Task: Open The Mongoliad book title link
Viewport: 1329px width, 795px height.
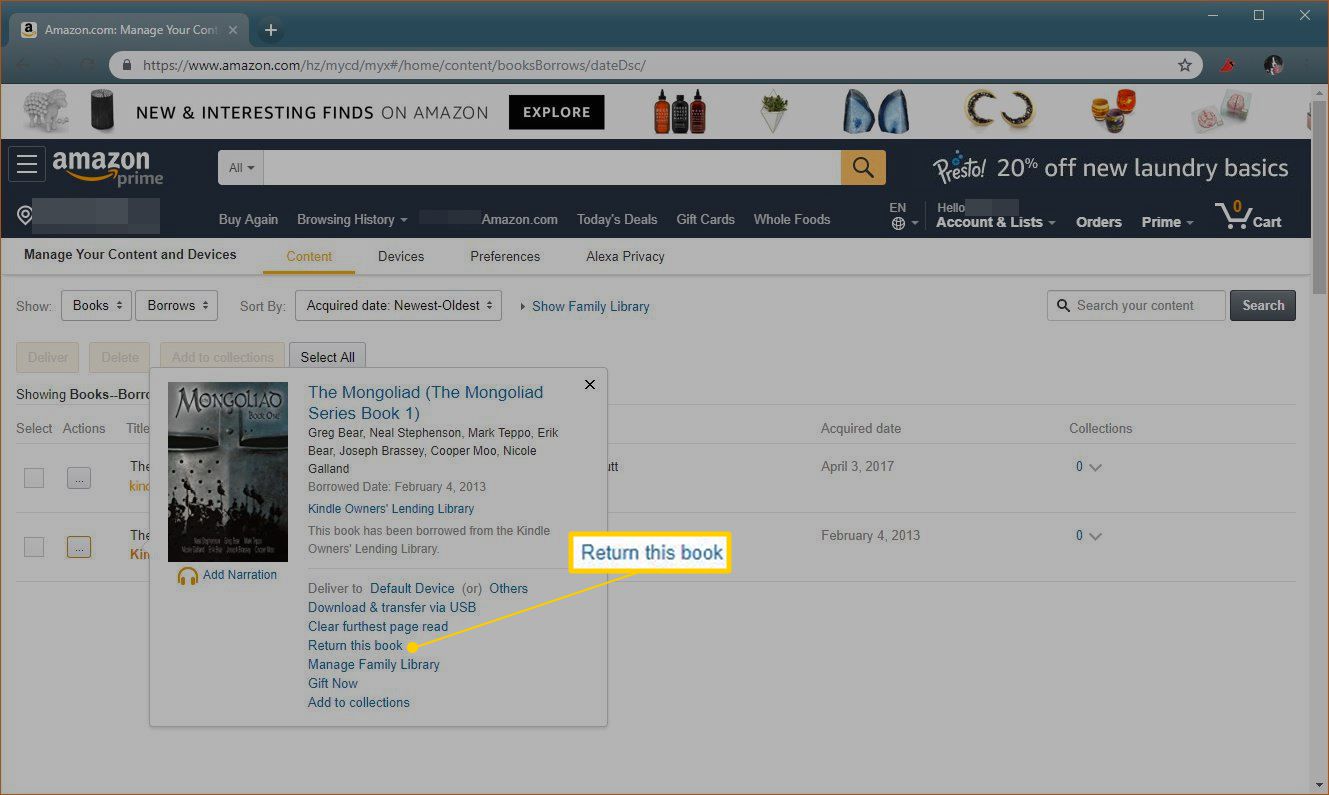Action: [x=425, y=403]
